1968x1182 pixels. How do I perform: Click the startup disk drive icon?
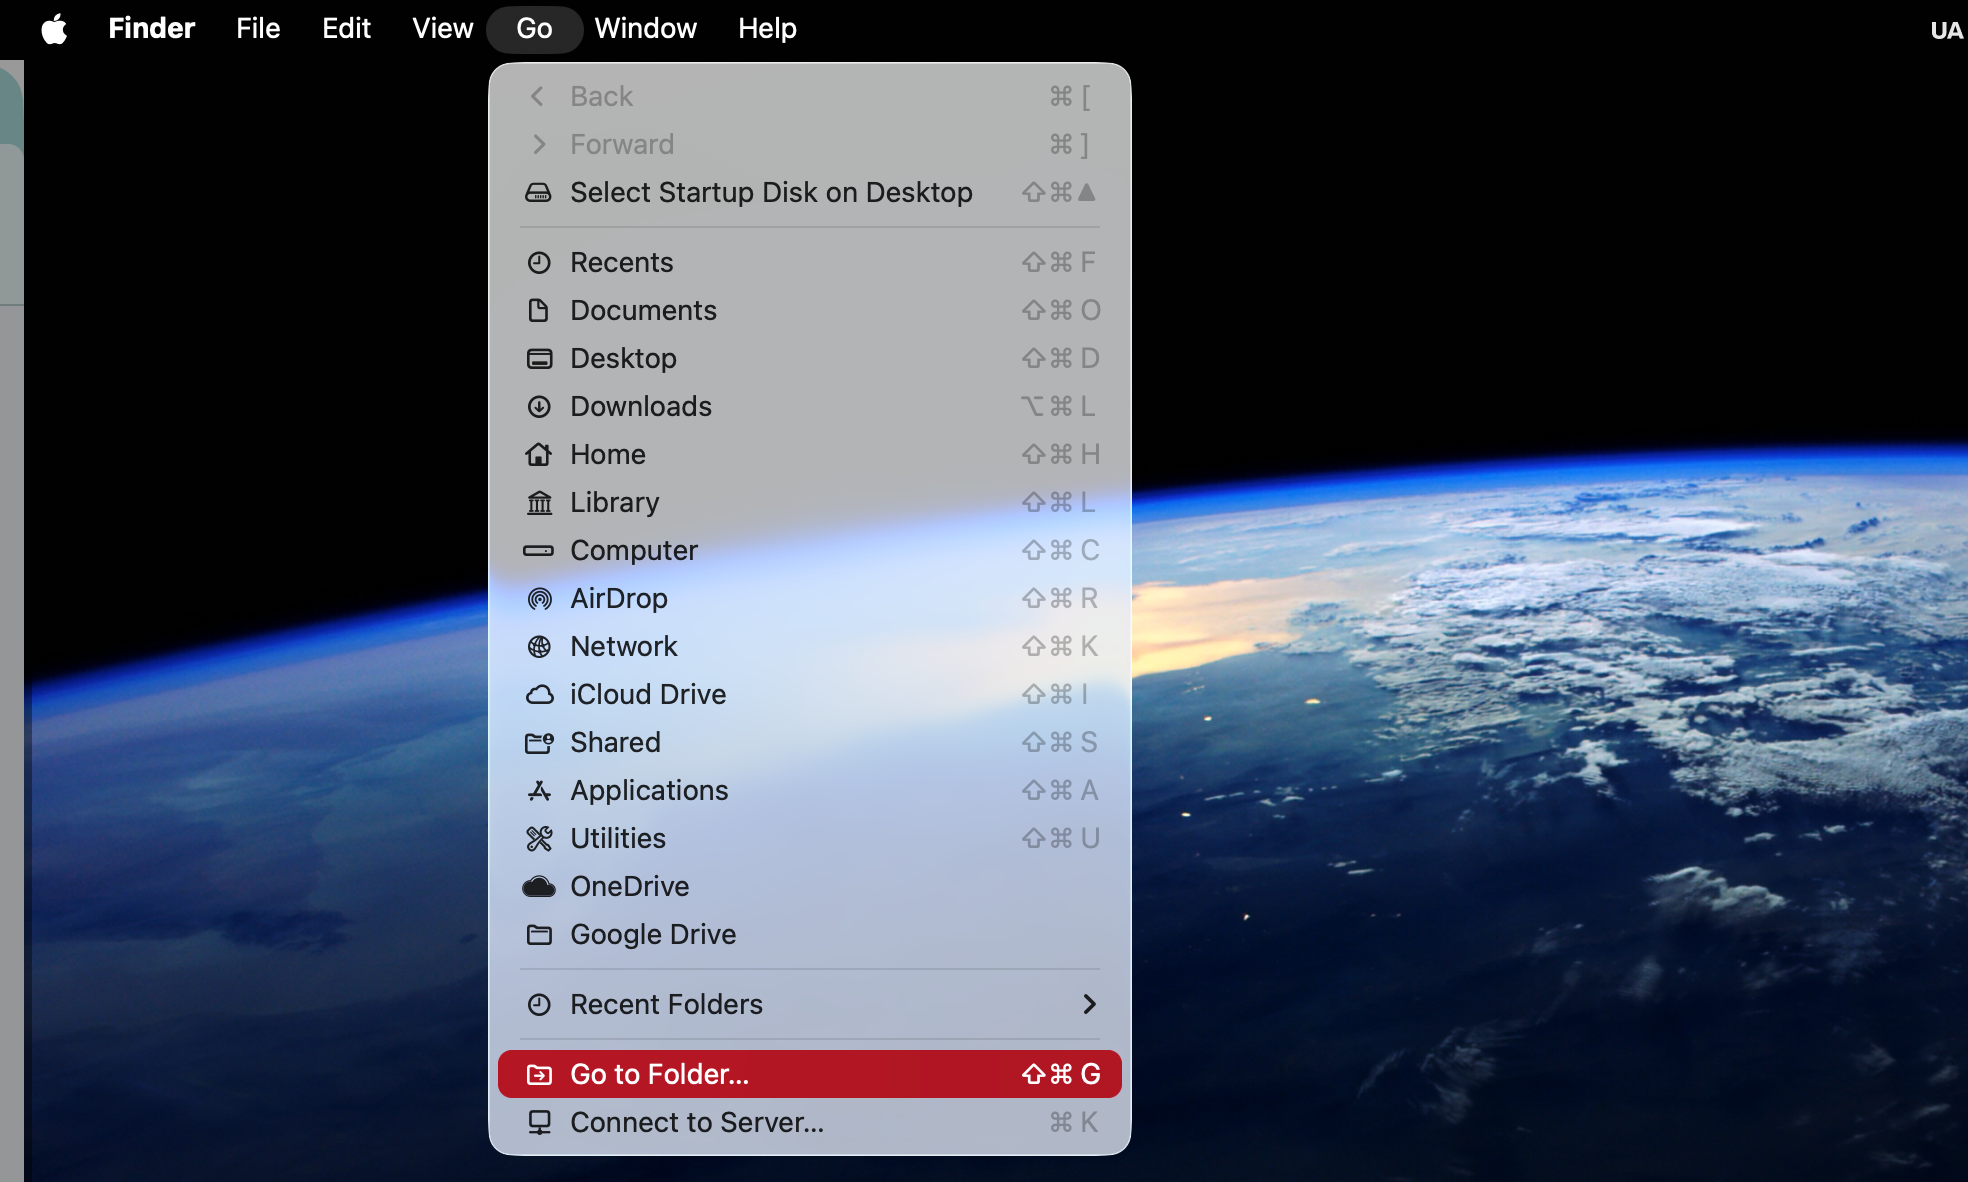pos(539,192)
